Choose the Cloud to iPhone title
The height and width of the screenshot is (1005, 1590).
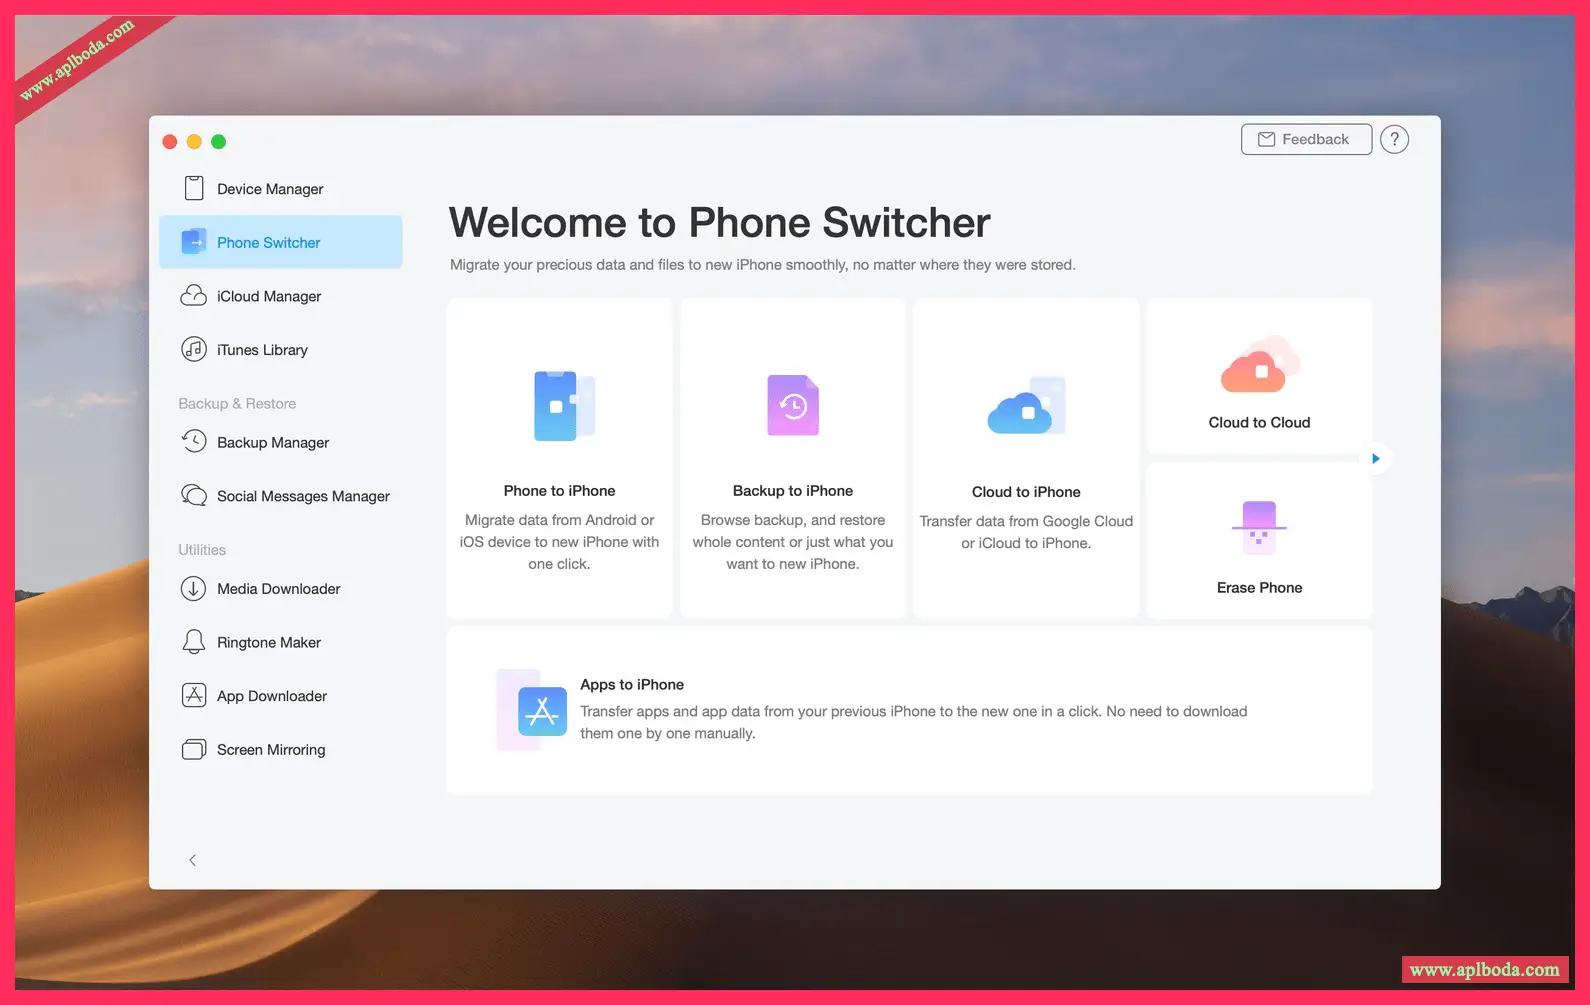1026,492
